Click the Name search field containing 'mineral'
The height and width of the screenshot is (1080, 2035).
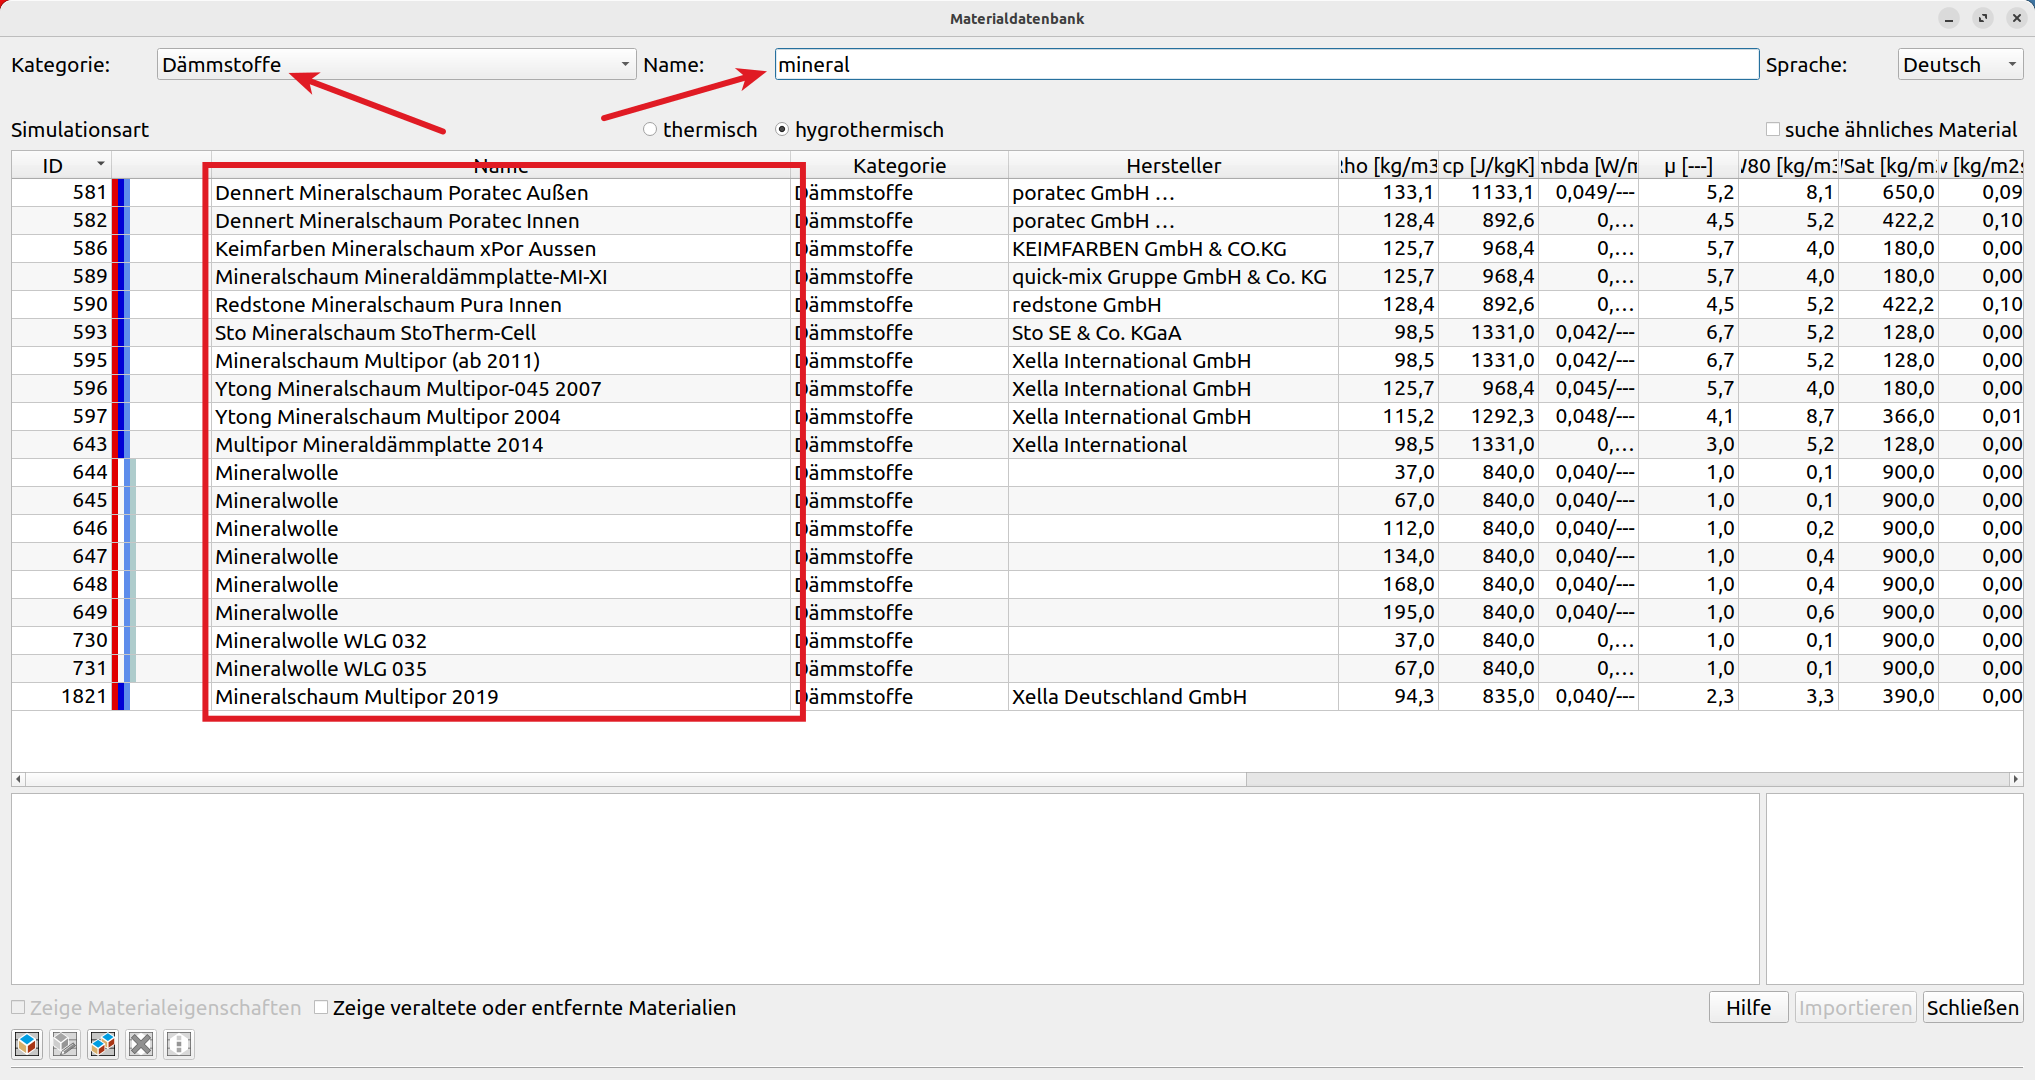(1266, 64)
